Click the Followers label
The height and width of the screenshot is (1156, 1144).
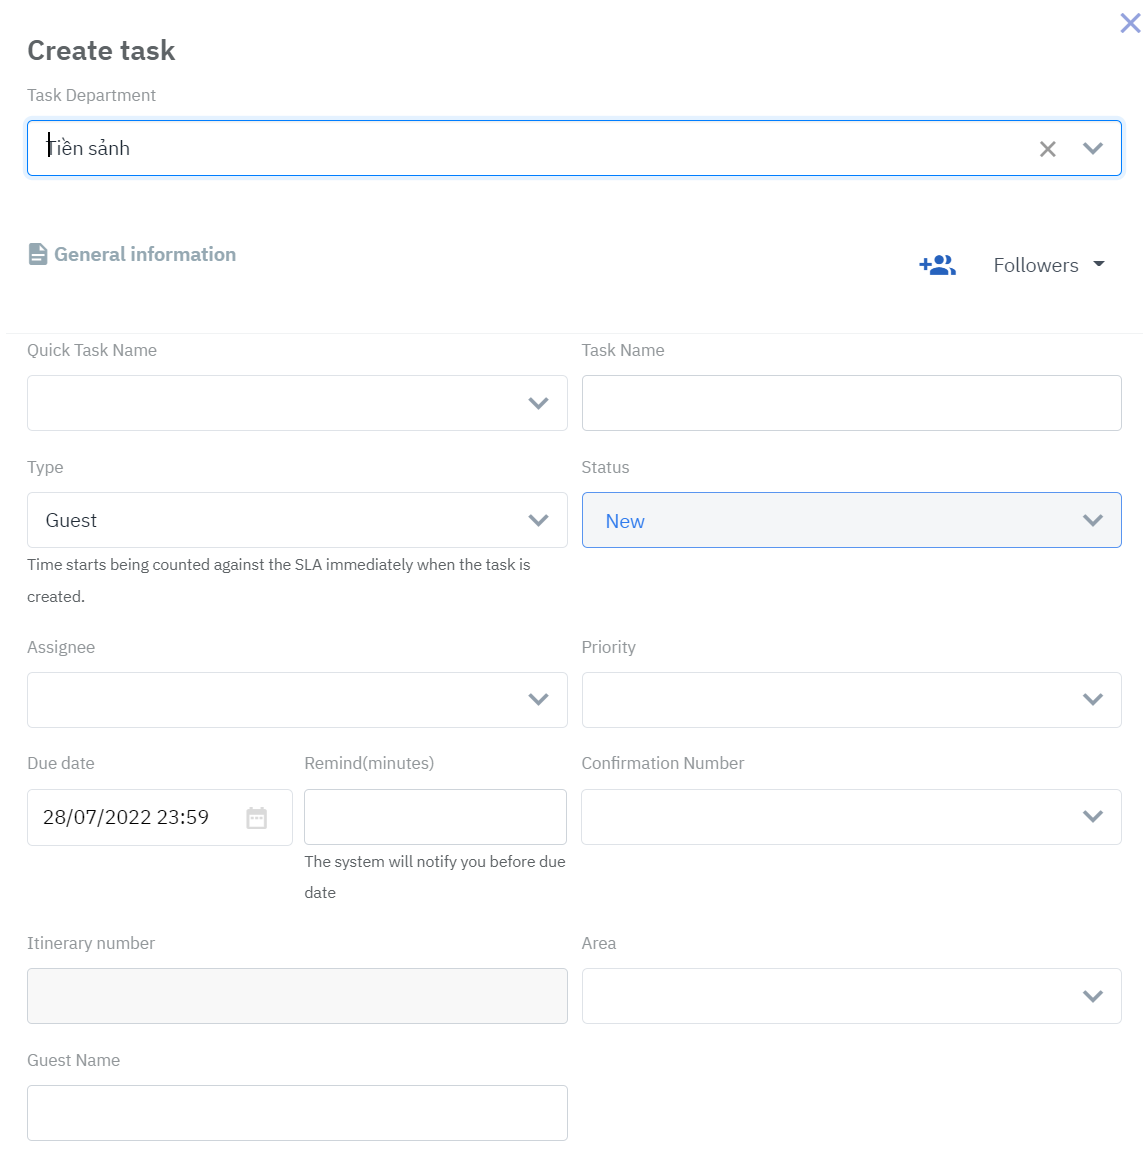1036,264
